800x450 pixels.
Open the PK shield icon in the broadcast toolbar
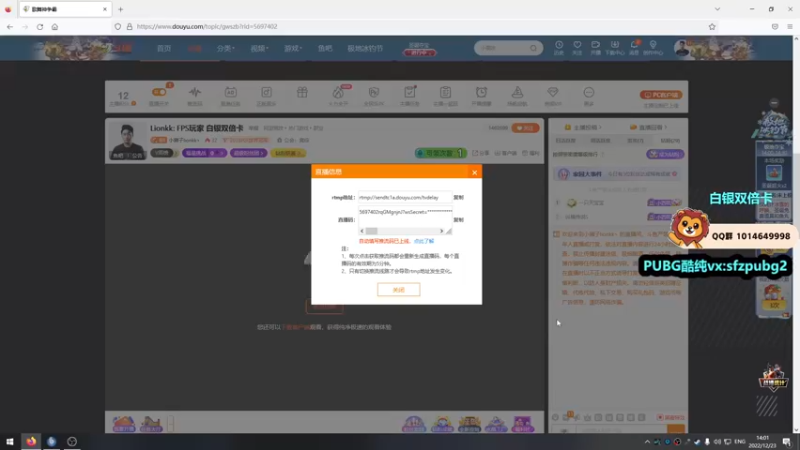click(x=373, y=92)
